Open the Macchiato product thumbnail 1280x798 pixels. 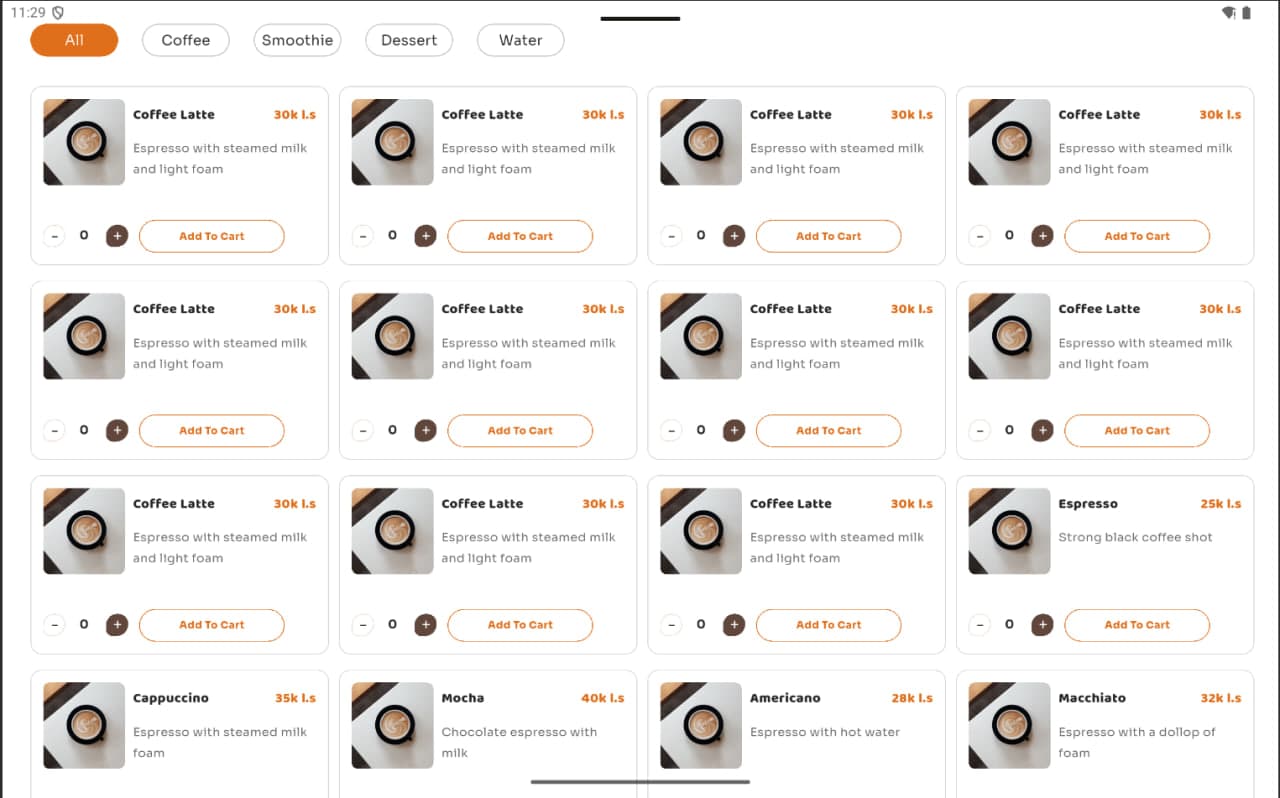click(1008, 725)
